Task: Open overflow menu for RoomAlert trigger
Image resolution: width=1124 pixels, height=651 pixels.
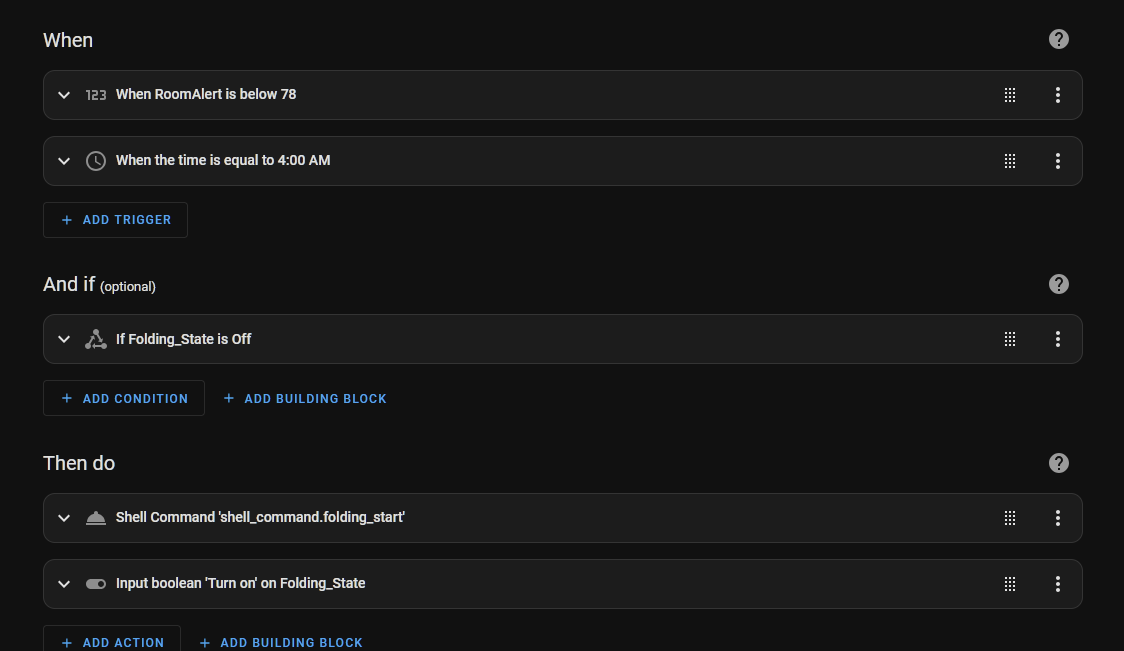Action: tap(1057, 95)
